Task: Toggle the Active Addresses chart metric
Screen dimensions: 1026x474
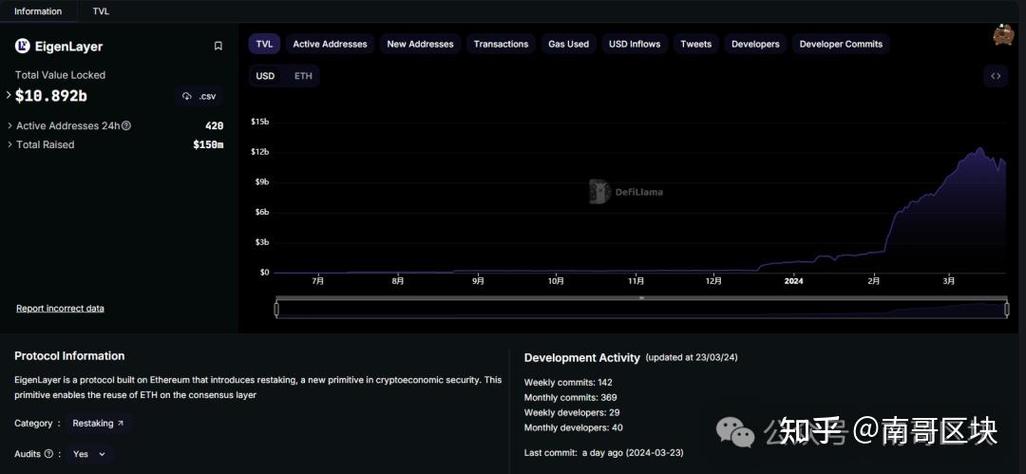Action: [x=329, y=44]
